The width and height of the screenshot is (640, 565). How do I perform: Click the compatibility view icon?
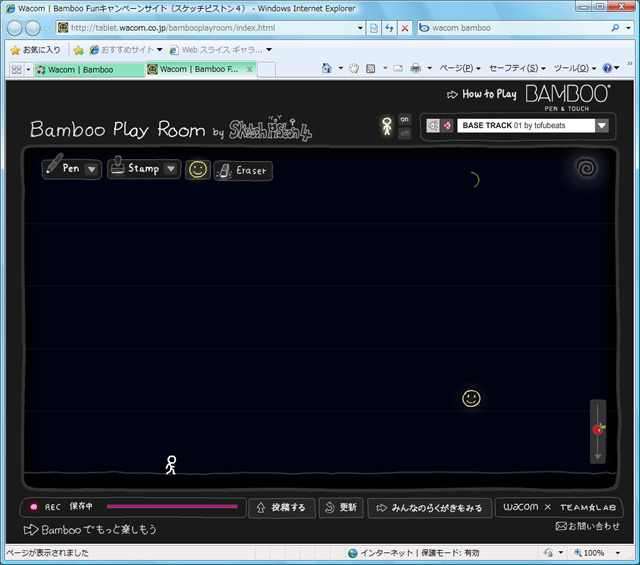(373, 28)
